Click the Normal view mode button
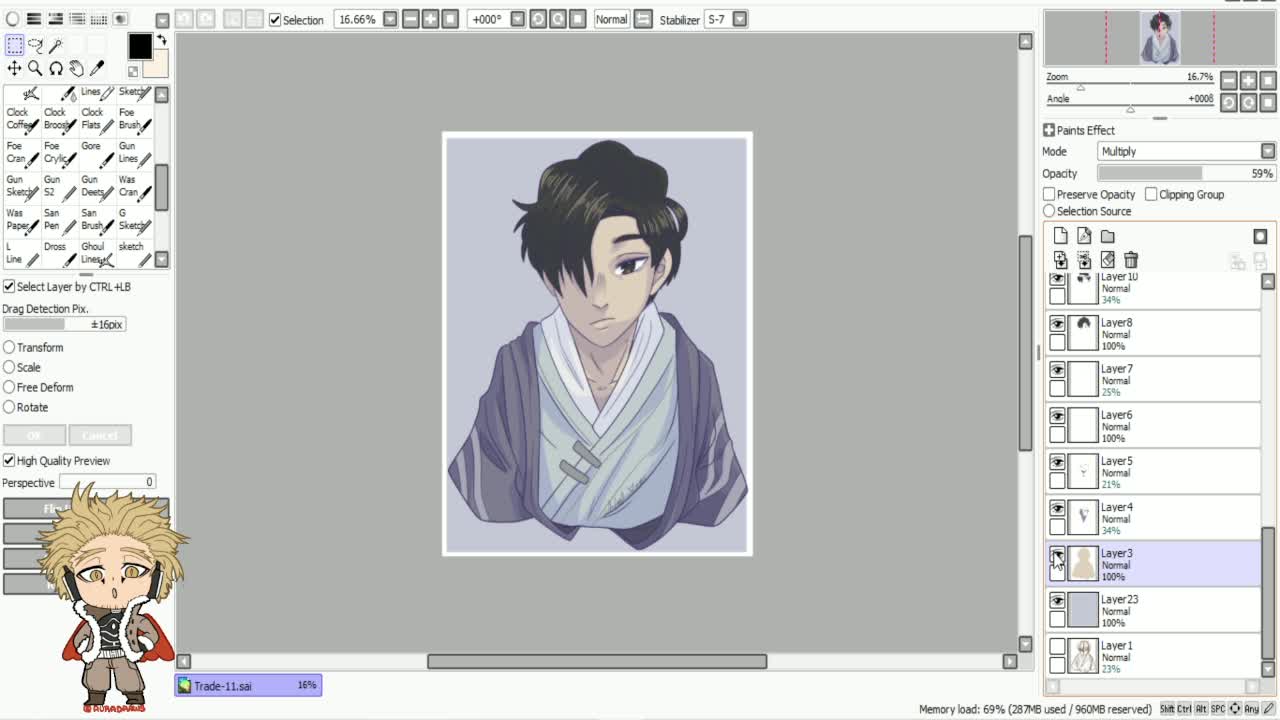 click(x=611, y=19)
